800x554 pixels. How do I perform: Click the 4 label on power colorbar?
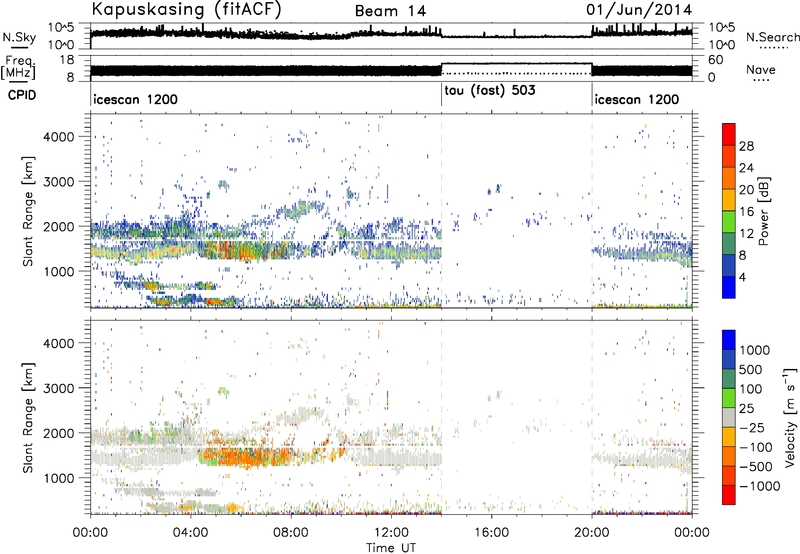(742, 277)
